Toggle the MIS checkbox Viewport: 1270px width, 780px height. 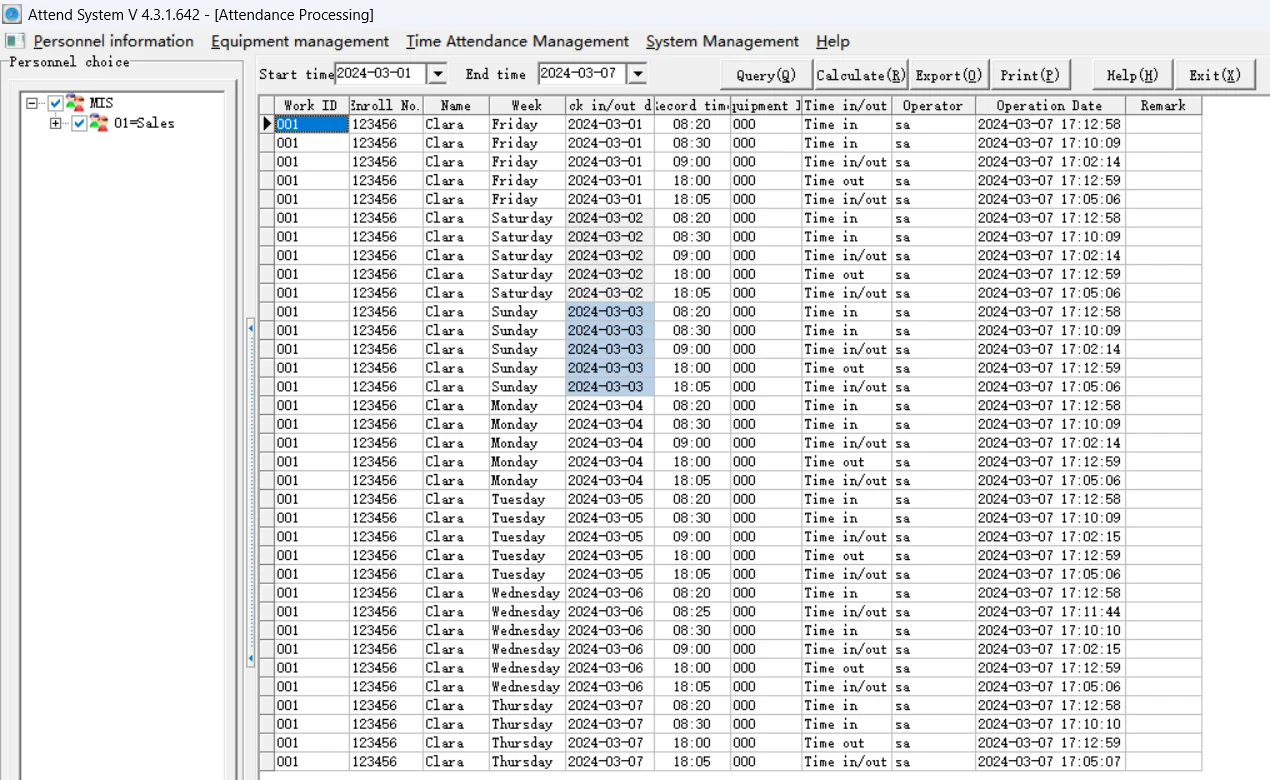[56, 103]
